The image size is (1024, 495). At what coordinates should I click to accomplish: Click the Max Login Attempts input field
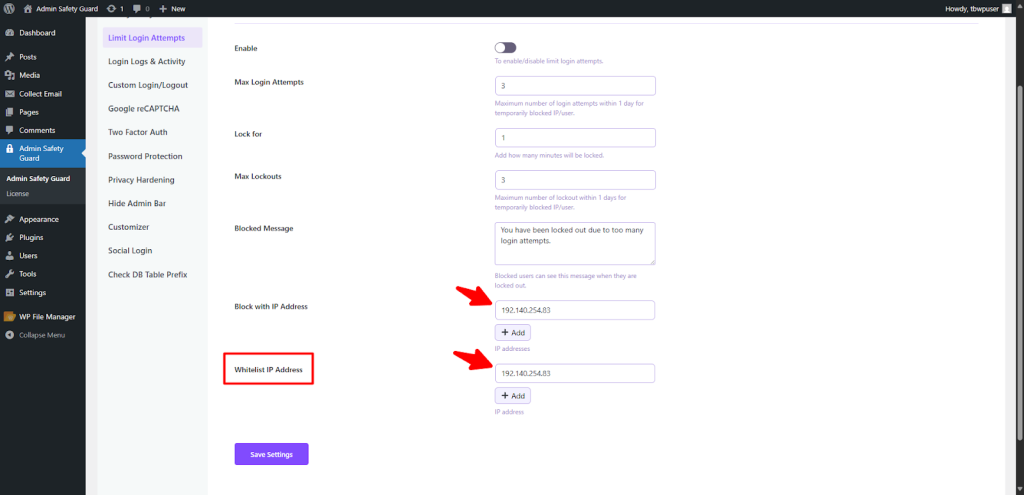(x=575, y=86)
